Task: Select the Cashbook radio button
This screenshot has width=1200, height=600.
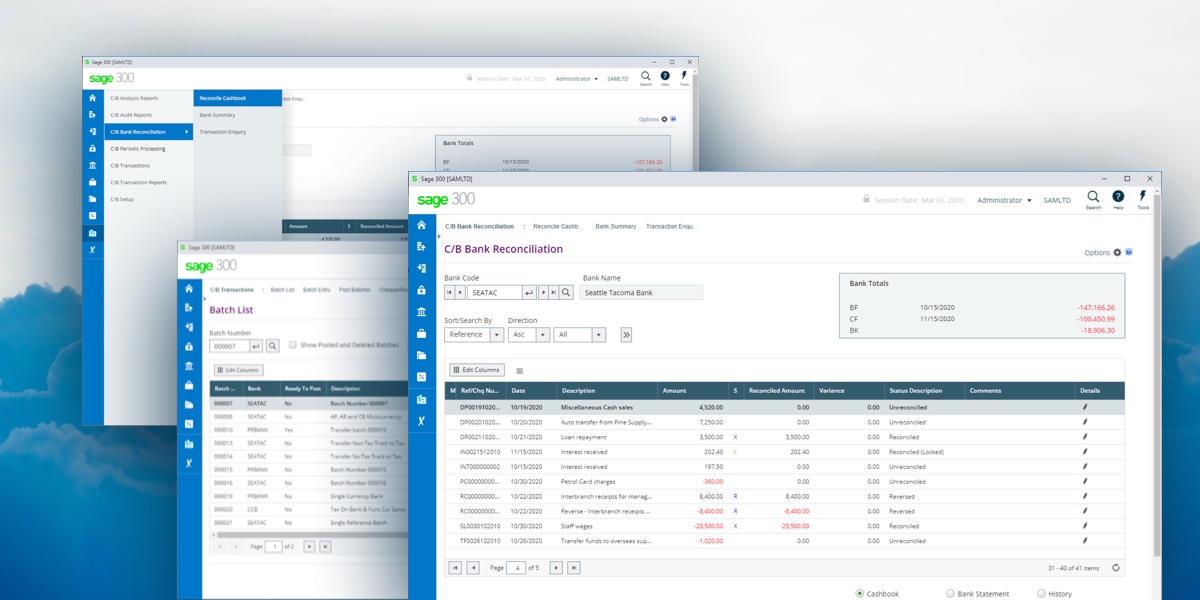Action: pyautogui.click(x=859, y=594)
